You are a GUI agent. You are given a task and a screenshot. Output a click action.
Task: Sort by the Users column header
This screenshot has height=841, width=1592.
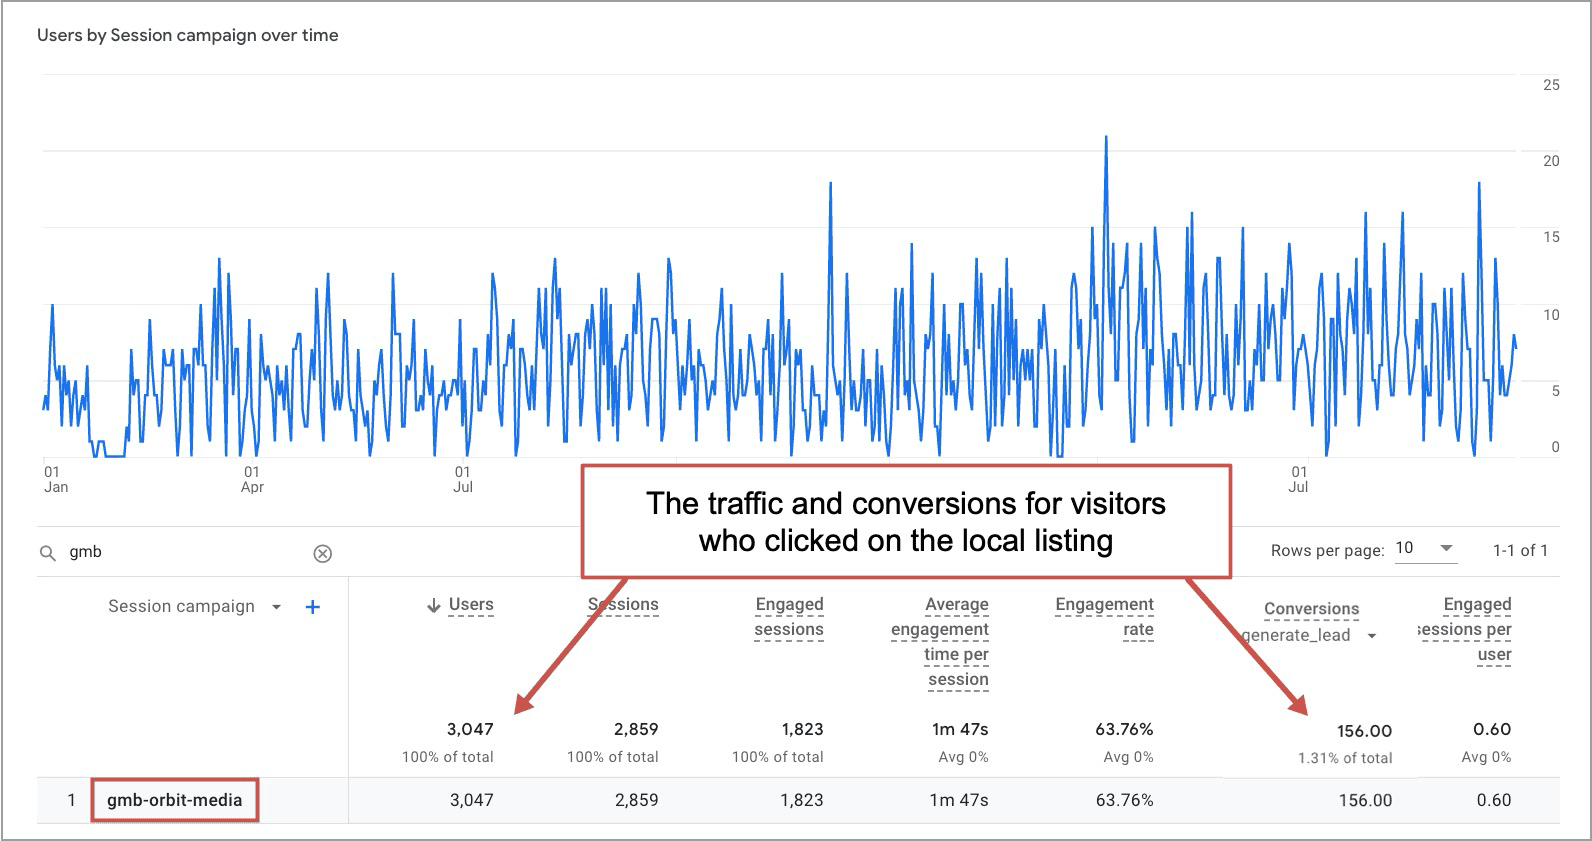(x=471, y=604)
